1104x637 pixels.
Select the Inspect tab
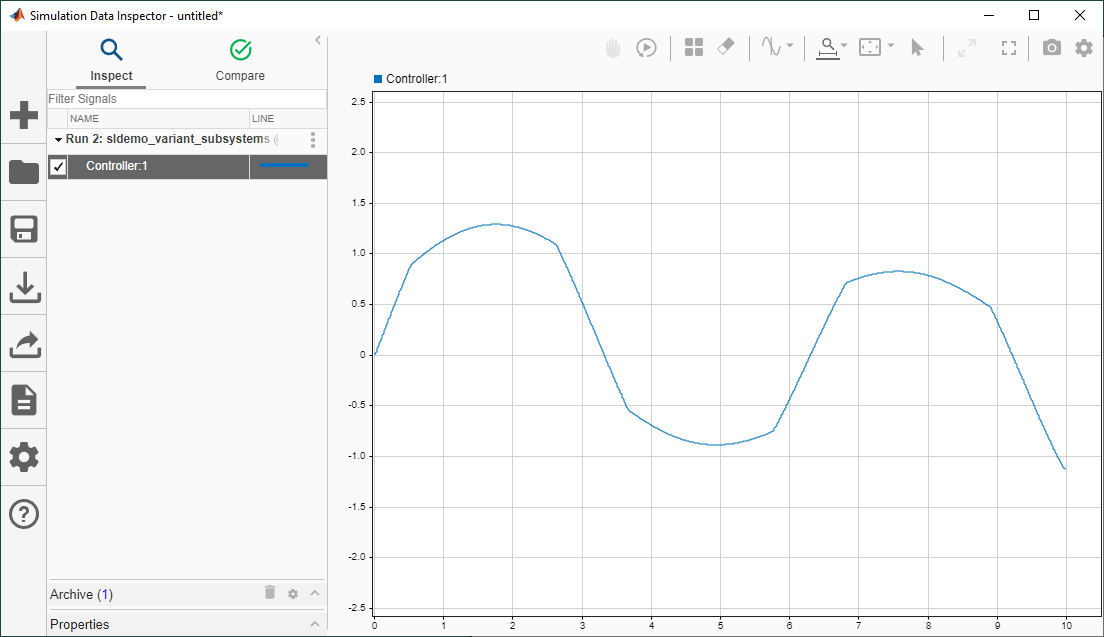click(x=111, y=60)
